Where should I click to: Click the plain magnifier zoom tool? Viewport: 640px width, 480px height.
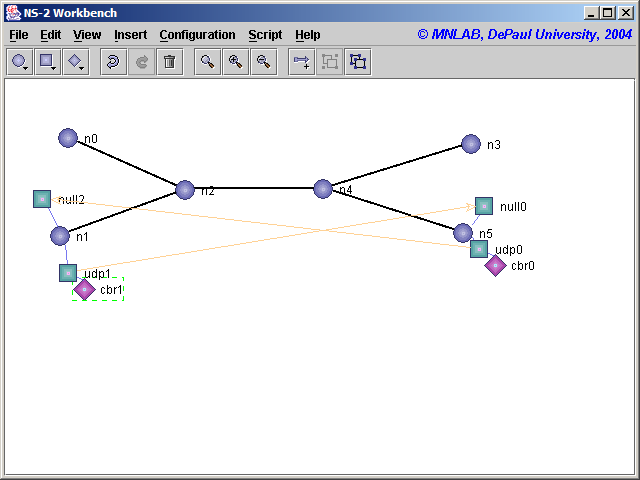208,62
